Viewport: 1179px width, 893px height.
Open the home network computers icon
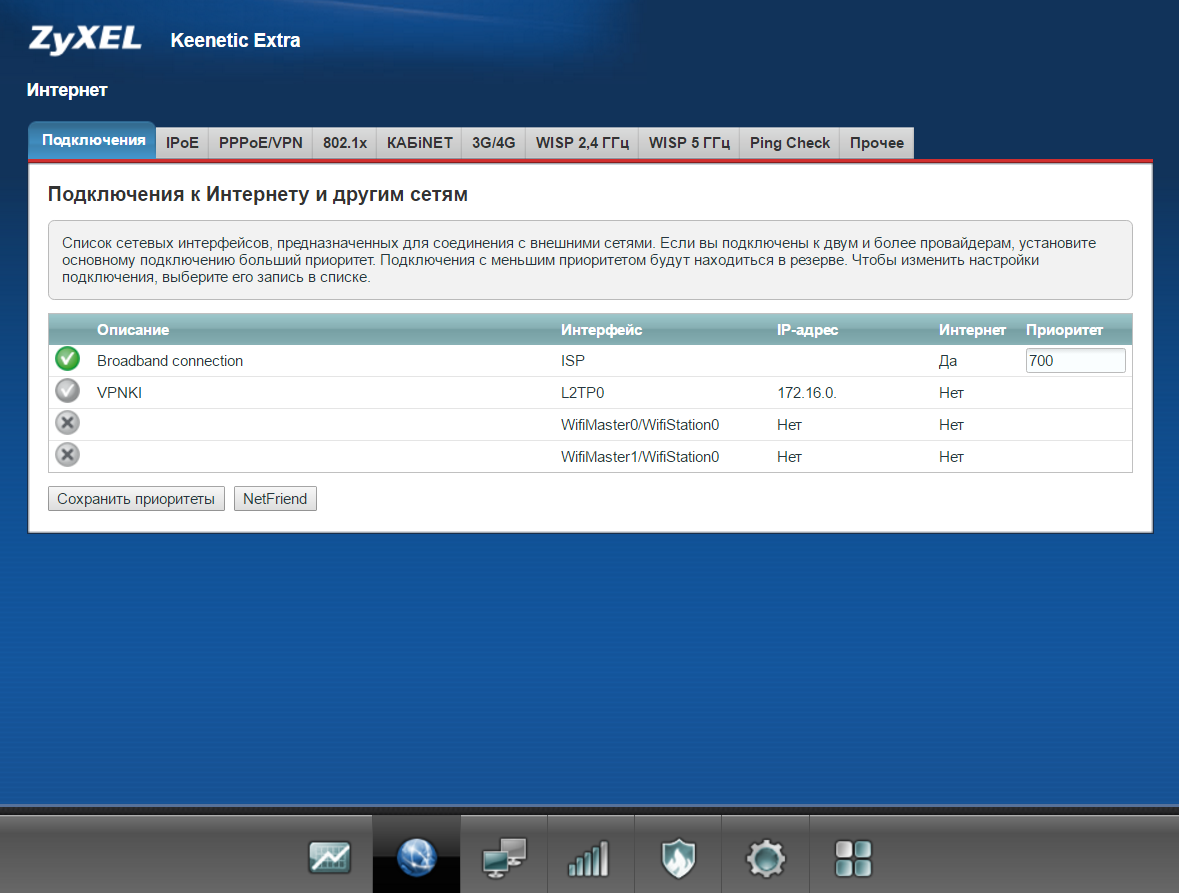pos(504,857)
